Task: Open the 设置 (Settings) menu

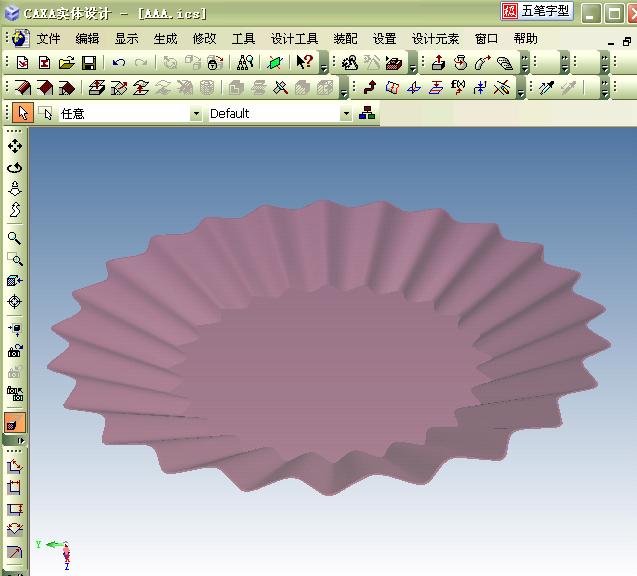Action: point(384,39)
